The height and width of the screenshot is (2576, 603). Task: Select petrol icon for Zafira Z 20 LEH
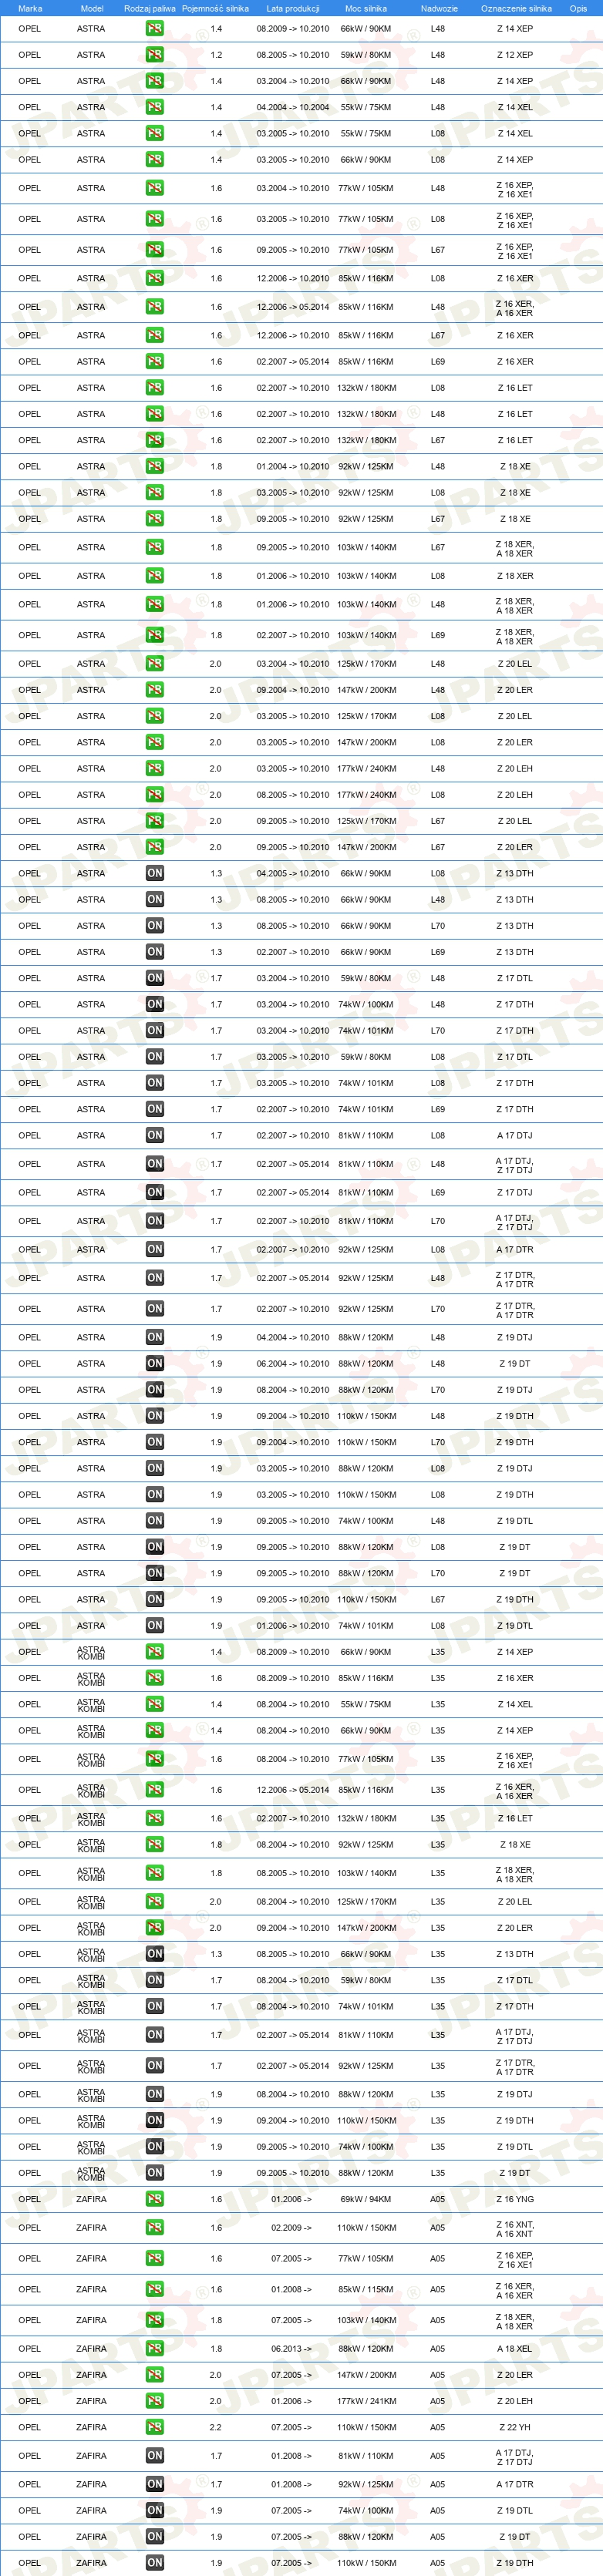[154, 2401]
